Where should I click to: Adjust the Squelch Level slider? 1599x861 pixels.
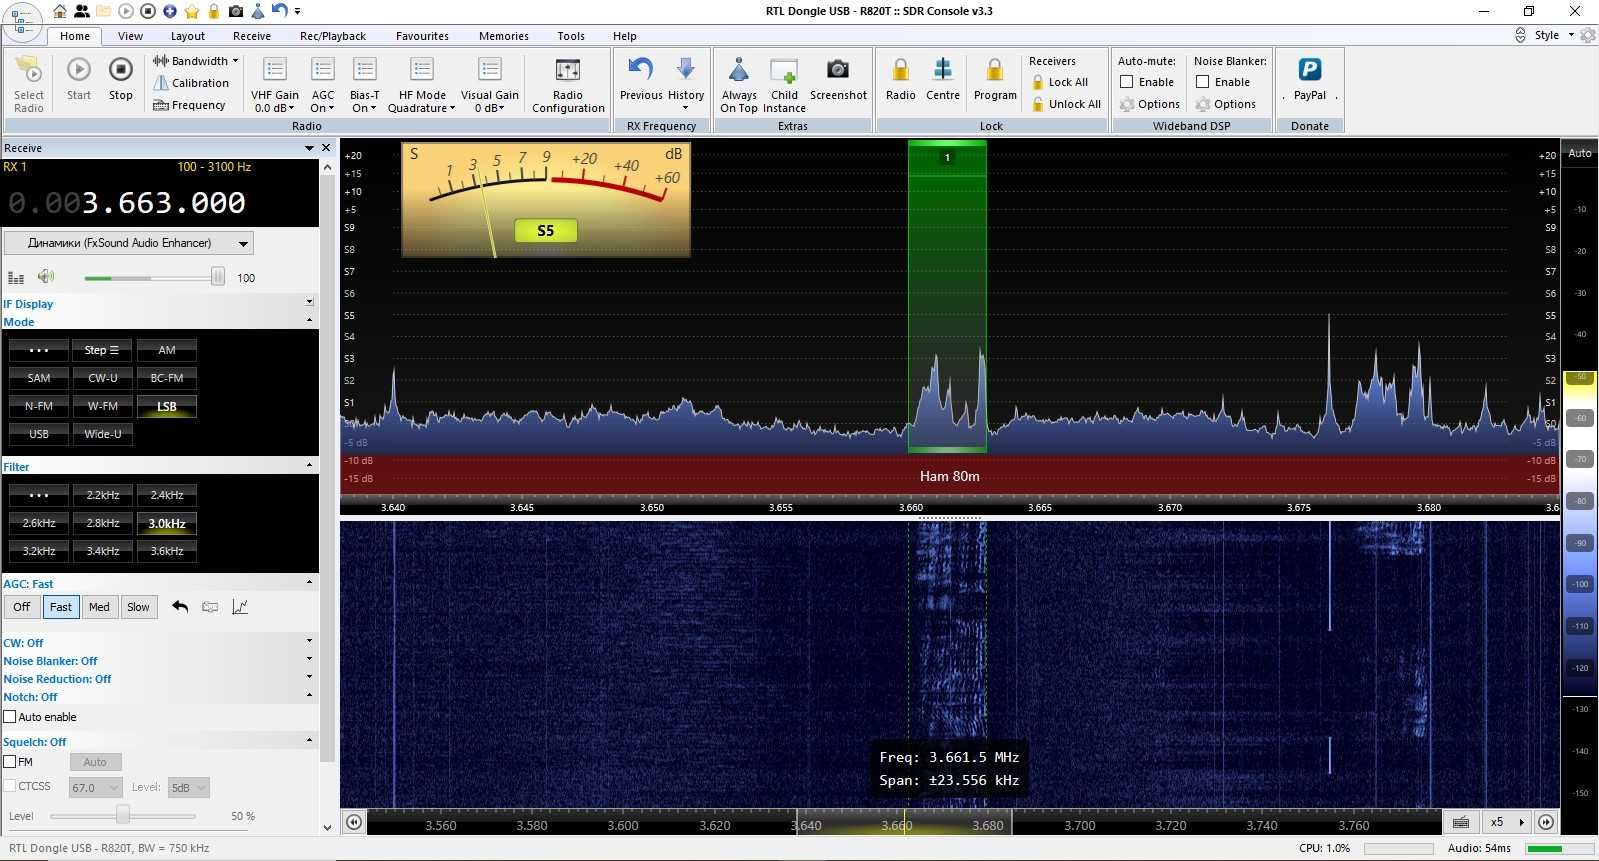[x=122, y=816]
